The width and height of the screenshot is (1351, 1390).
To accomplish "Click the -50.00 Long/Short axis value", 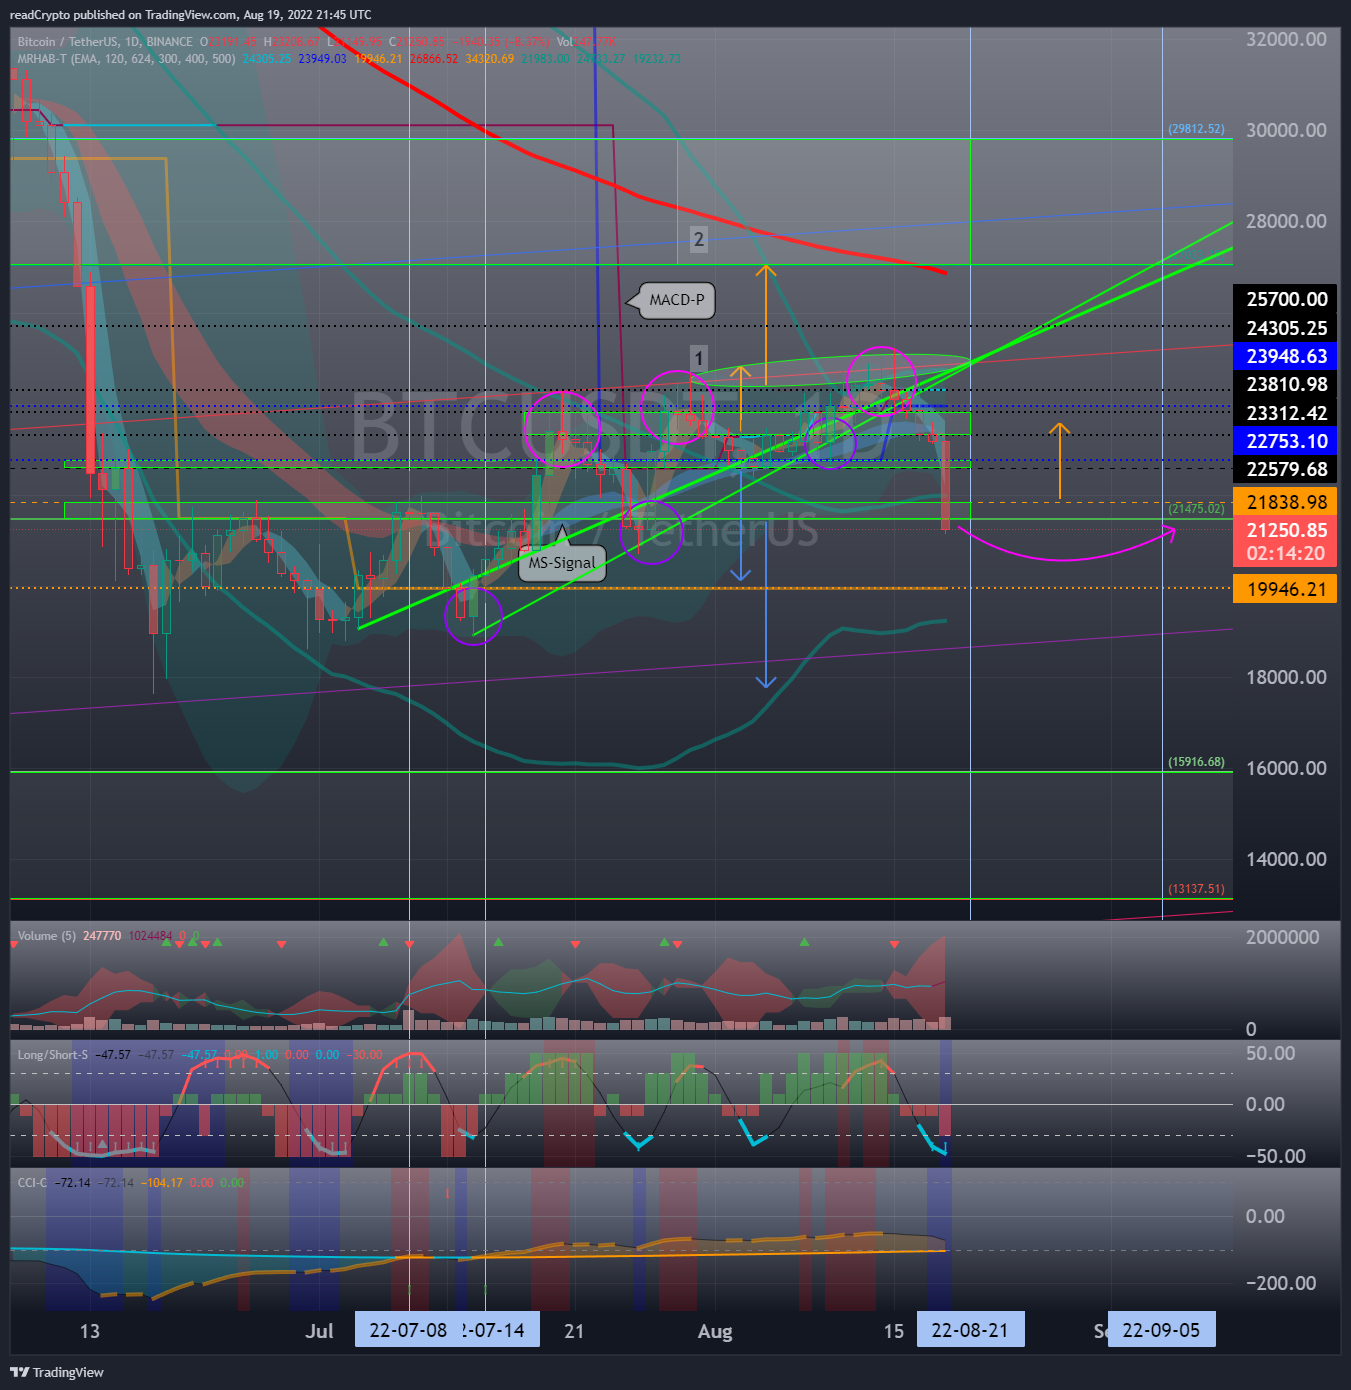I will click(1276, 1156).
